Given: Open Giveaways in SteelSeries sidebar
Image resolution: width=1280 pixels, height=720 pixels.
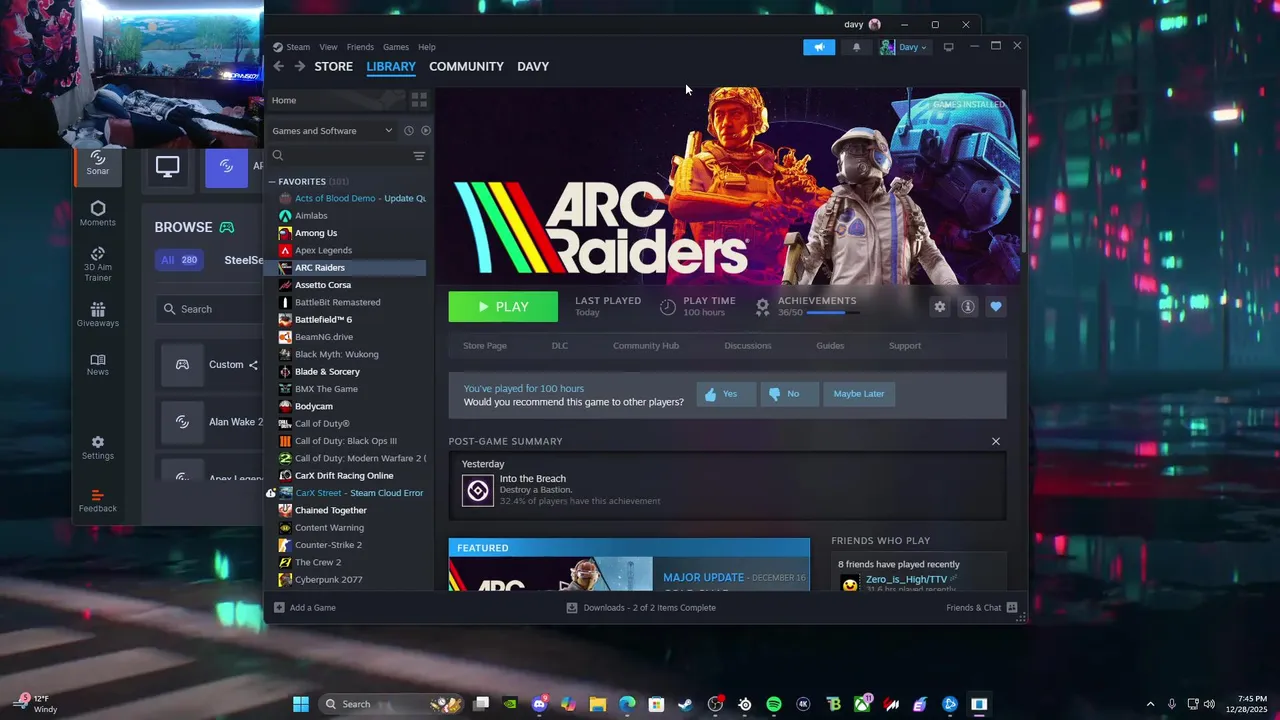Looking at the screenshot, I should tap(98, 315).
